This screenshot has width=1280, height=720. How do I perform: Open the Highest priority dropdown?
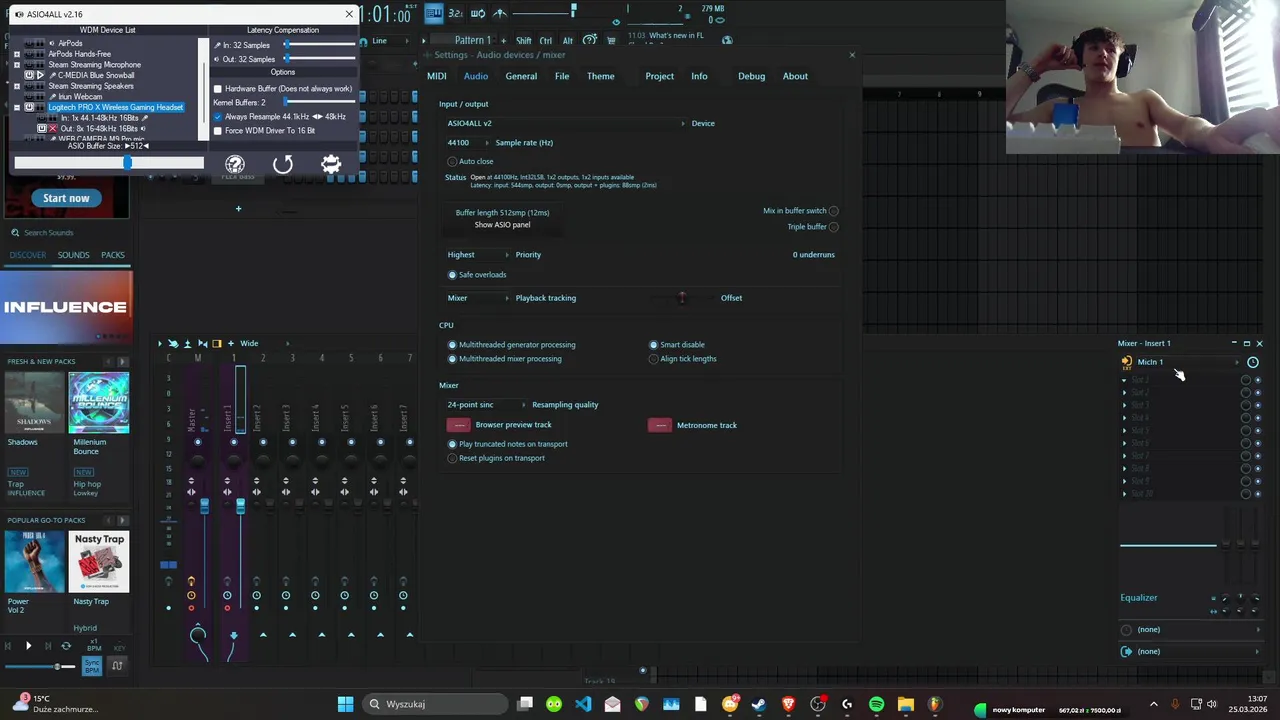click(x=477, y=255)
